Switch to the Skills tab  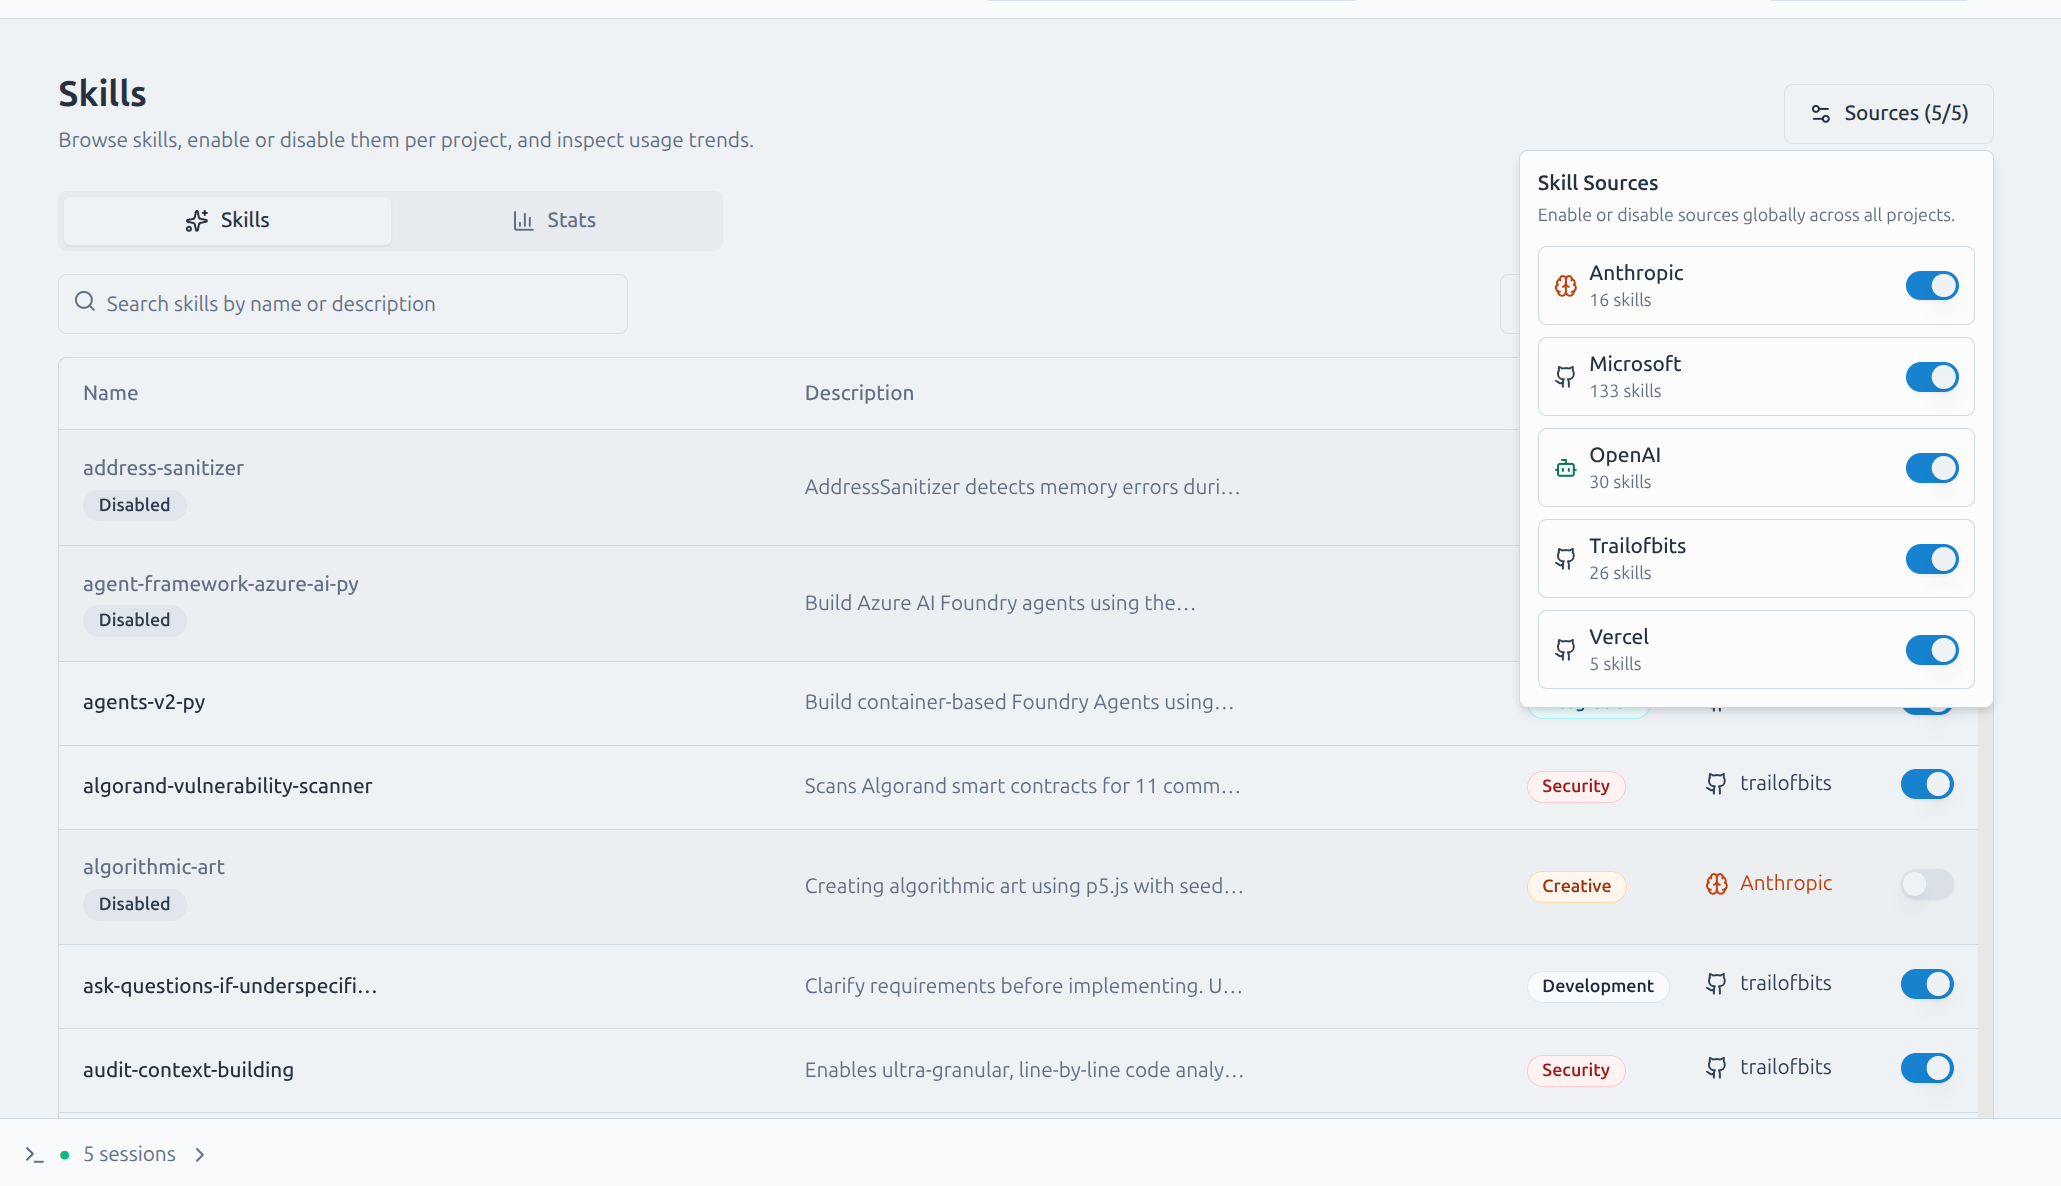(x=227, y=221)
